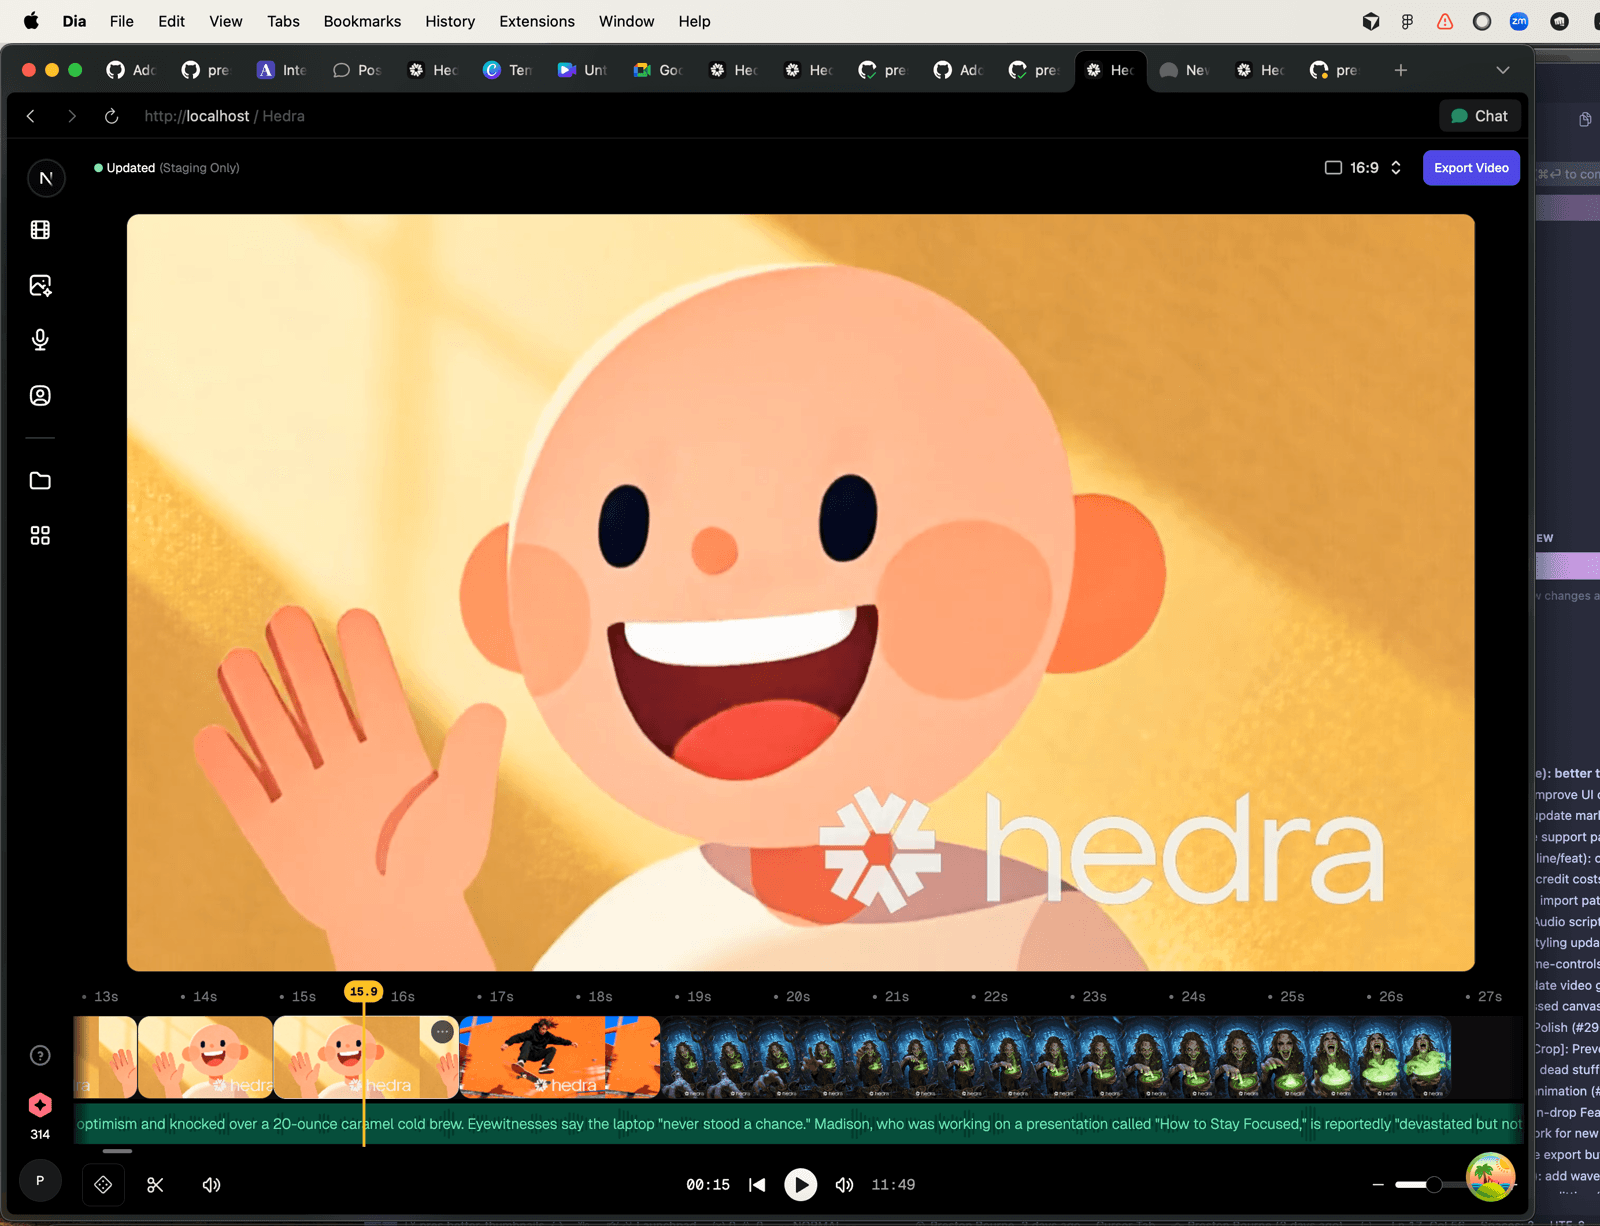Open the clip options three-dot menu
The image size is (1600, 1226).
pos(443,1031)
